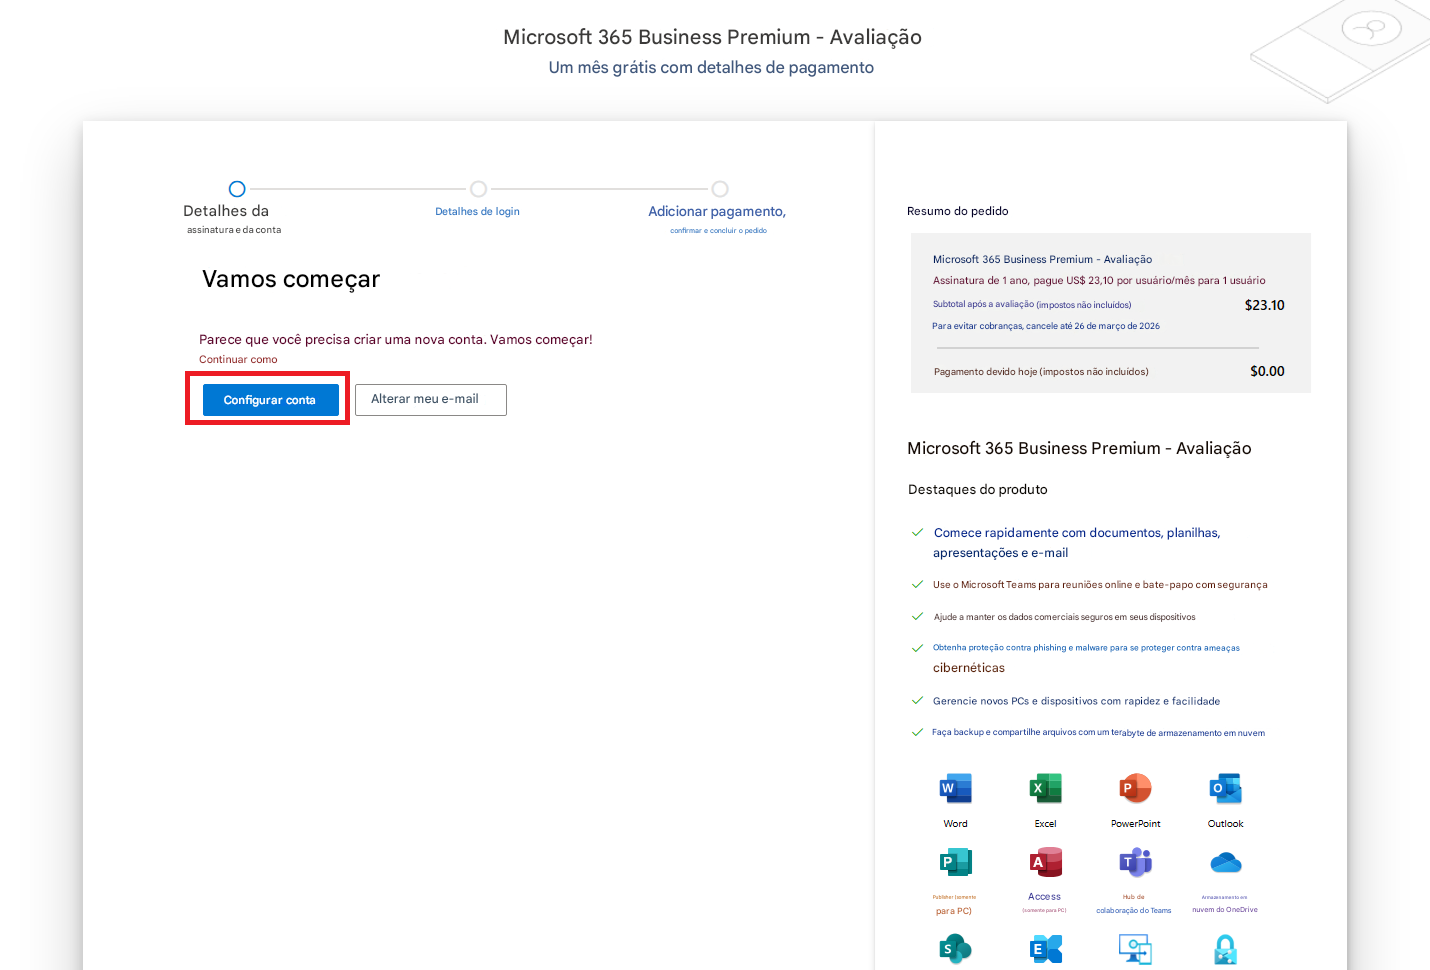The width and height of the screenshot is (1430, 970).
Task: Click Pagamento devido hoje label
Action: click(x=1041, y=372)
